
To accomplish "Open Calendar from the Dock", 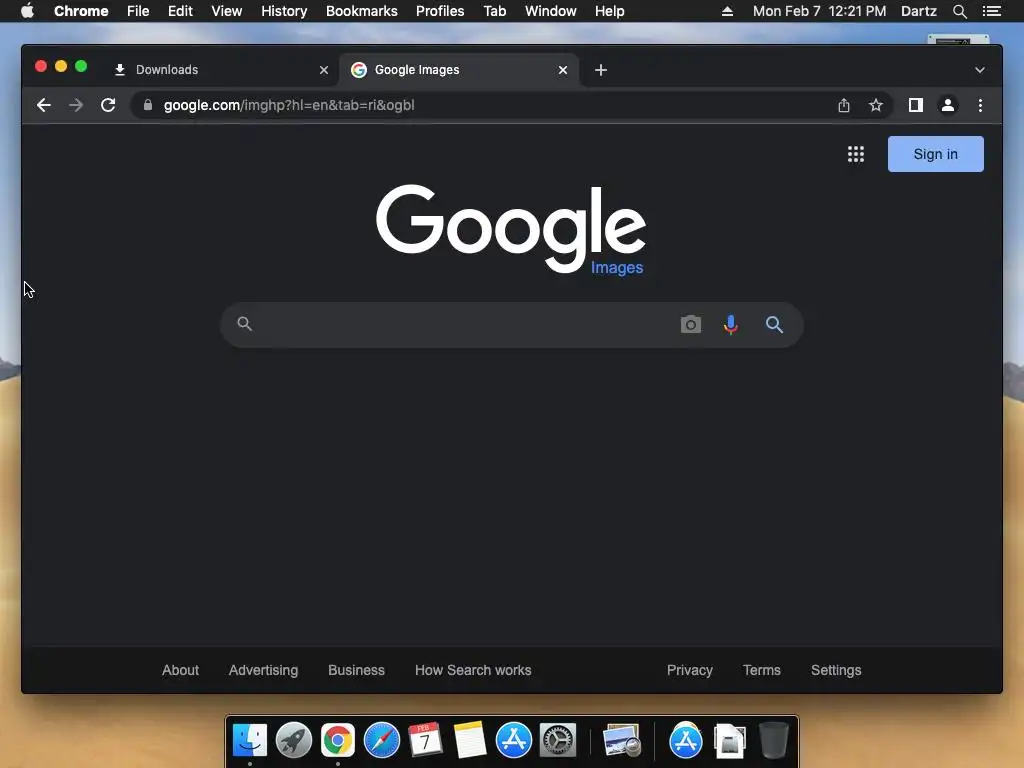I will point(425,741).
